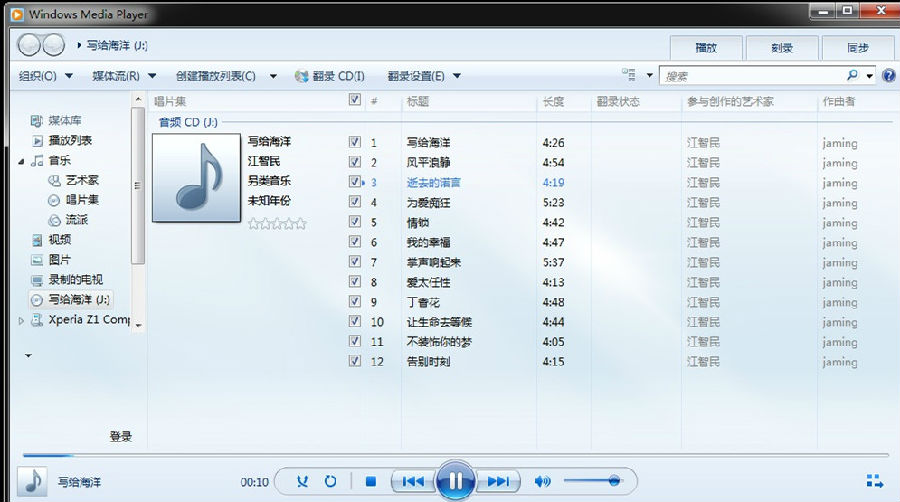The width and height of the screenshot is (900, 502).
Task: Select Music (音乐) in the sidebar
Action: click(x=51, y=161)
